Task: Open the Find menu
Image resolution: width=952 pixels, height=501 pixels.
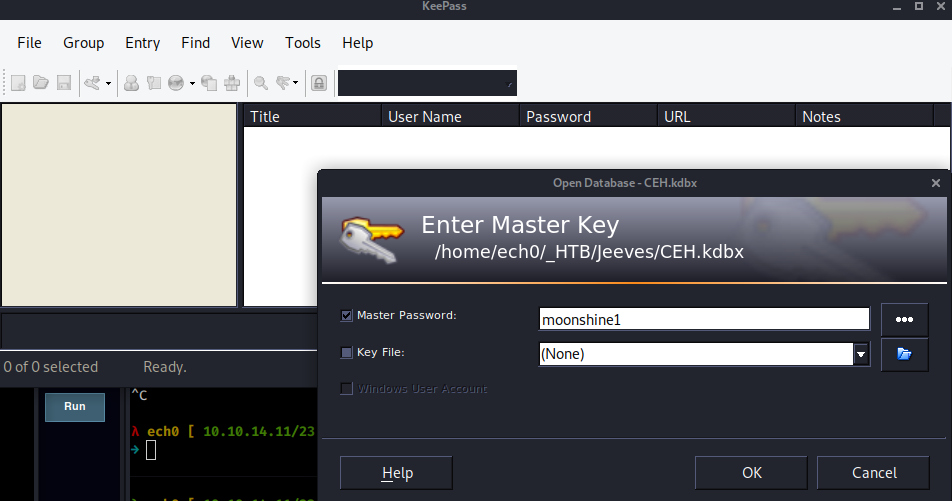Action: (x=196, y=43)
